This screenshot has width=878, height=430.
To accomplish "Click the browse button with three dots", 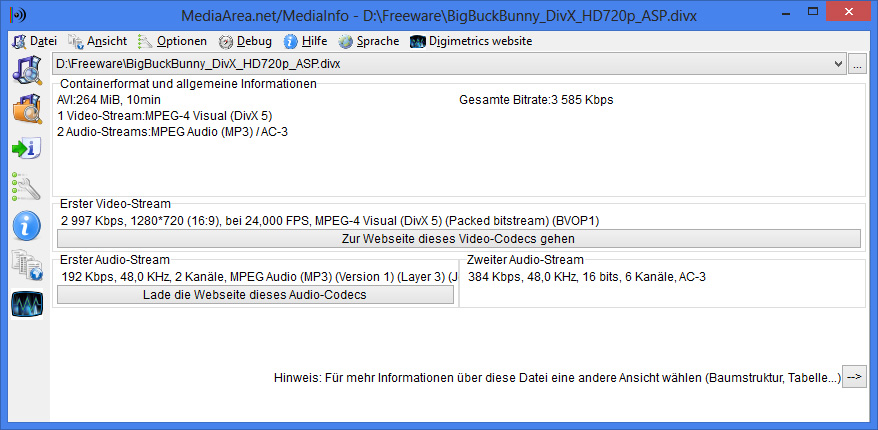I will pyautogui.click(x=857, y=64).
